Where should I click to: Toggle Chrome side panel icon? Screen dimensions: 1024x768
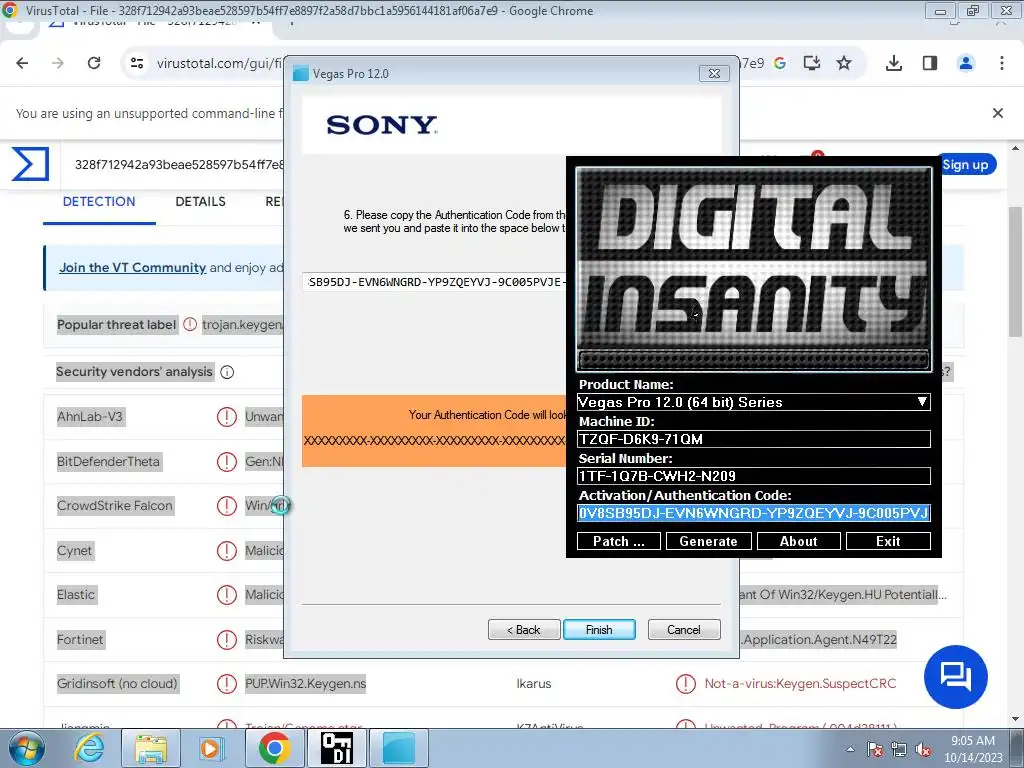click(930, 63)
